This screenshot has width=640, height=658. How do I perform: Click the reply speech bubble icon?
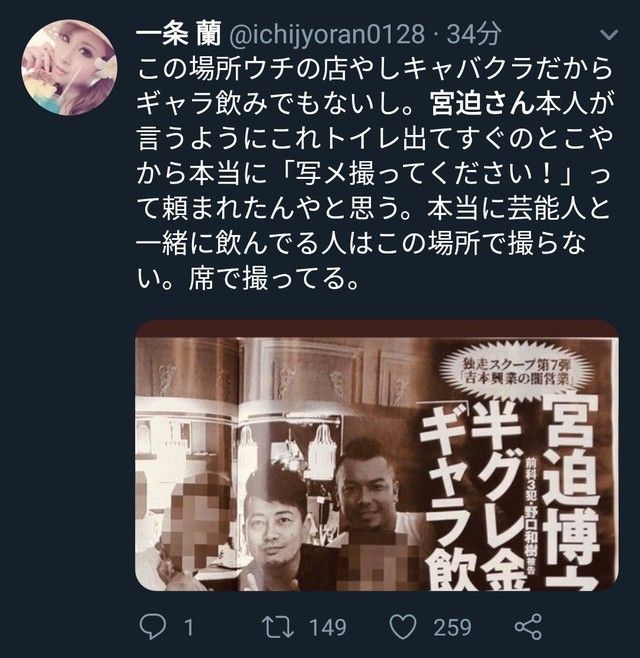coord(152,627)
